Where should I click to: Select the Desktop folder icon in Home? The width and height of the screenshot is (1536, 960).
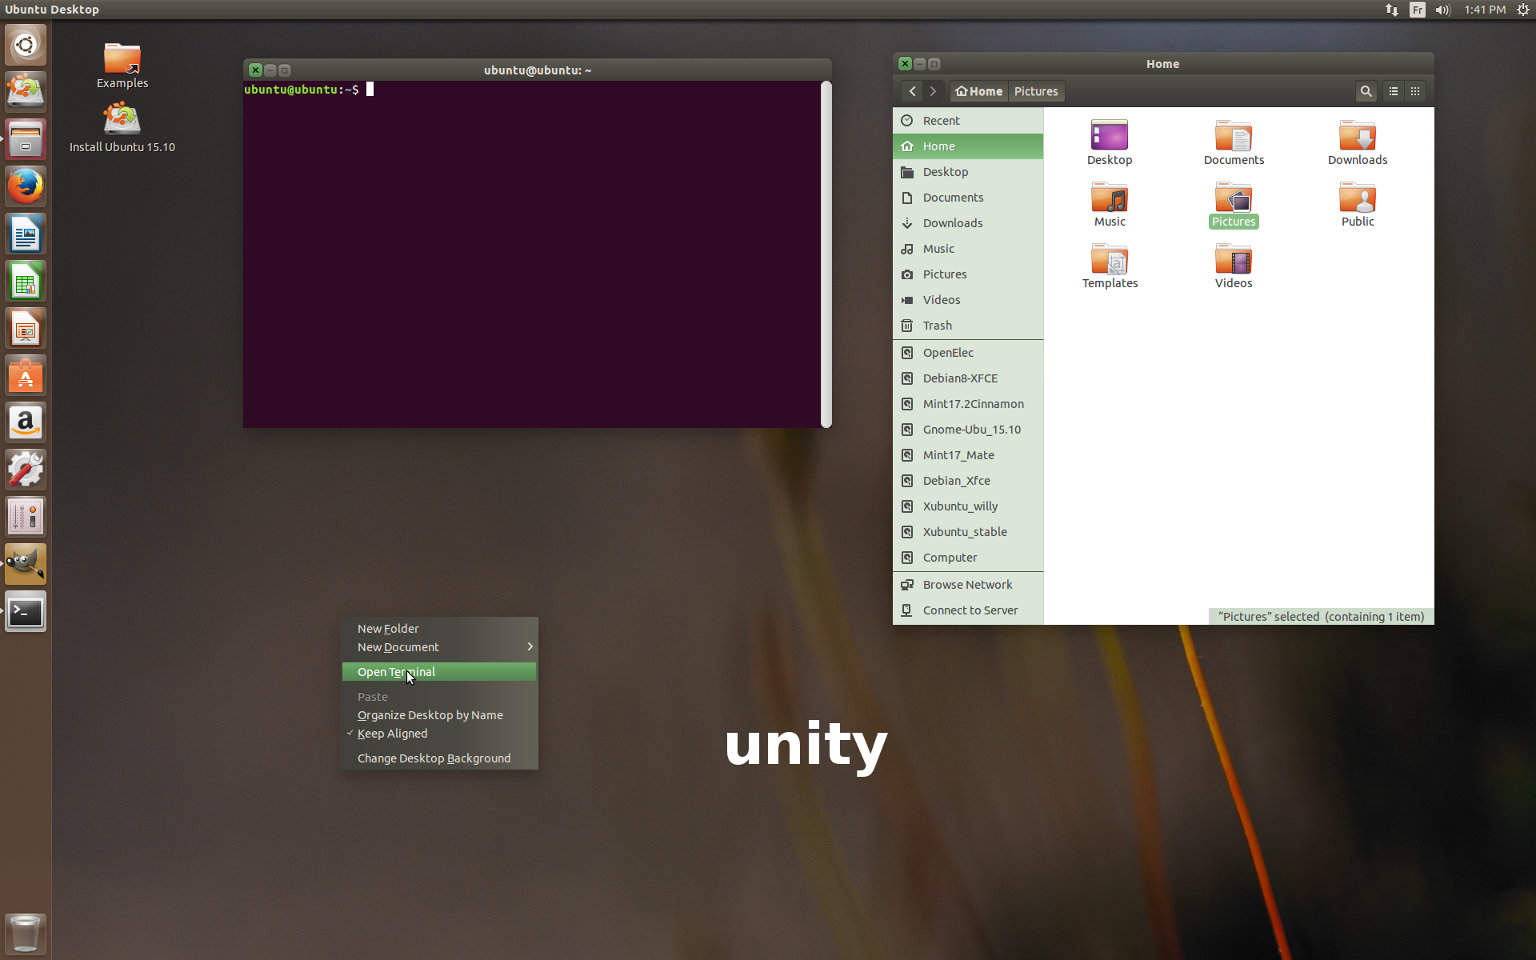click(x=1110, y=142)
